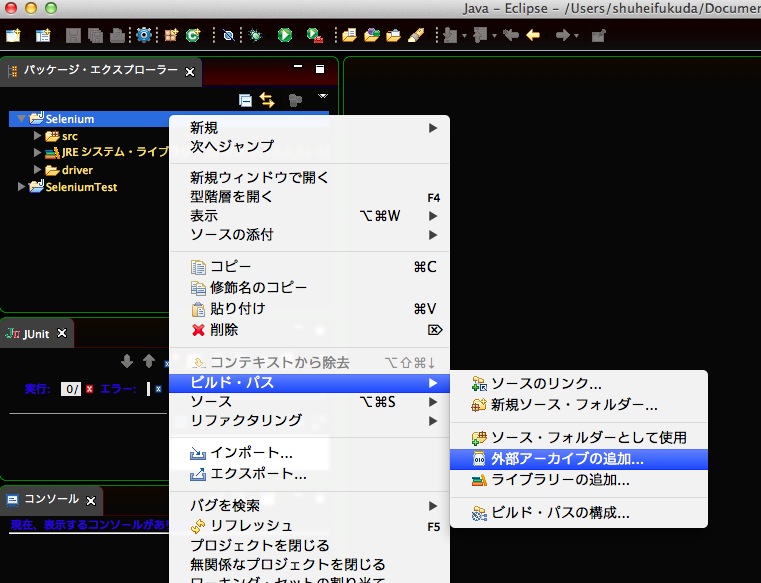Choose ソース・フォルダーとして使用

pos(579,437)
